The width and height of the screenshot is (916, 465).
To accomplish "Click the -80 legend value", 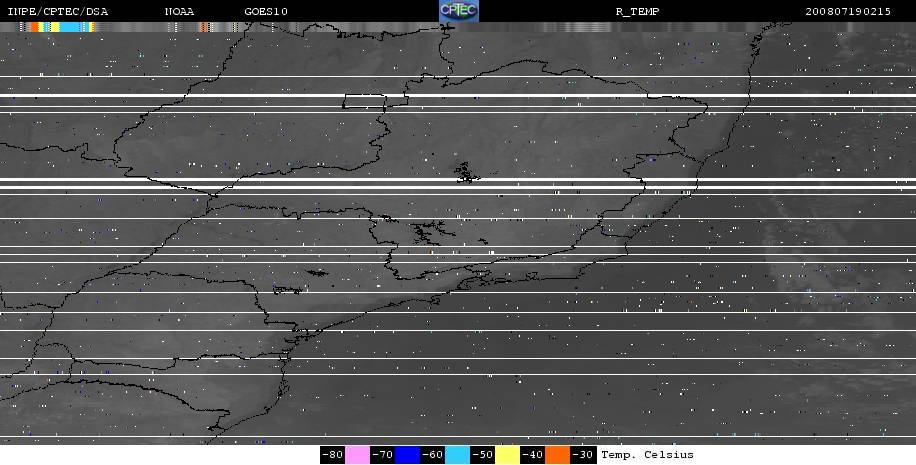I will [332, 454].
